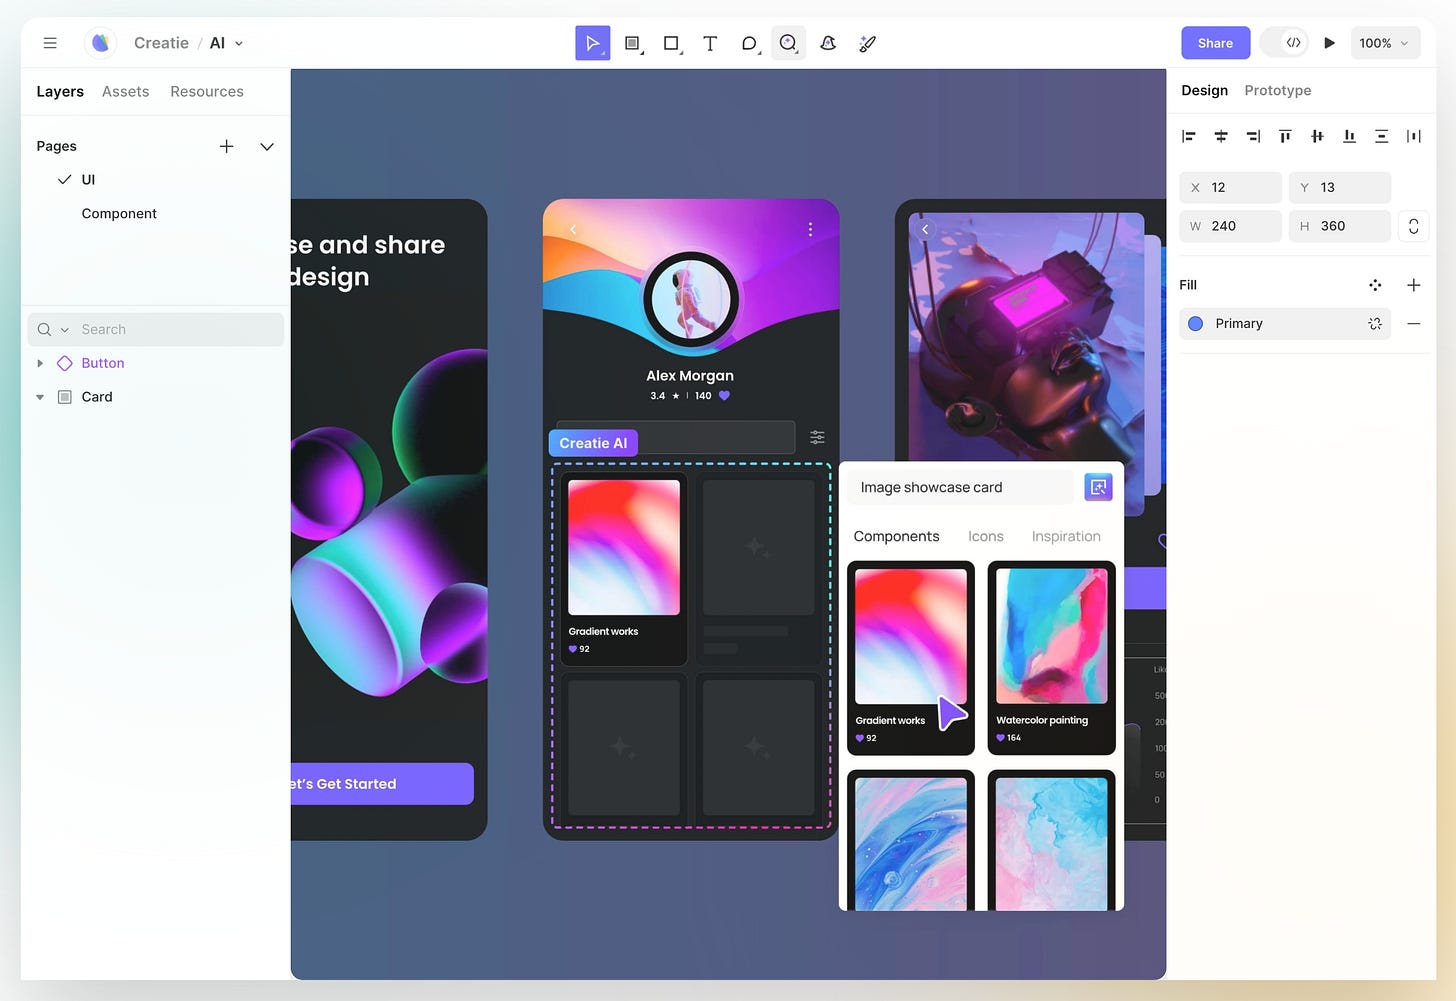Click the Image showcase card search field
This screenshot has width=1456, height=1001.
pyautogui.click(x=960, y=487)
